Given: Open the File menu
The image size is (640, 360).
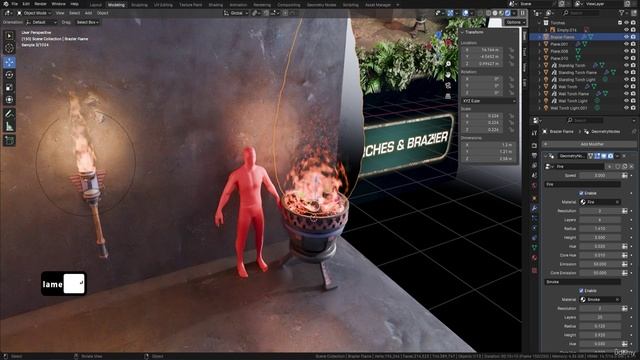Looking at the screenshot, I should 14,4.
